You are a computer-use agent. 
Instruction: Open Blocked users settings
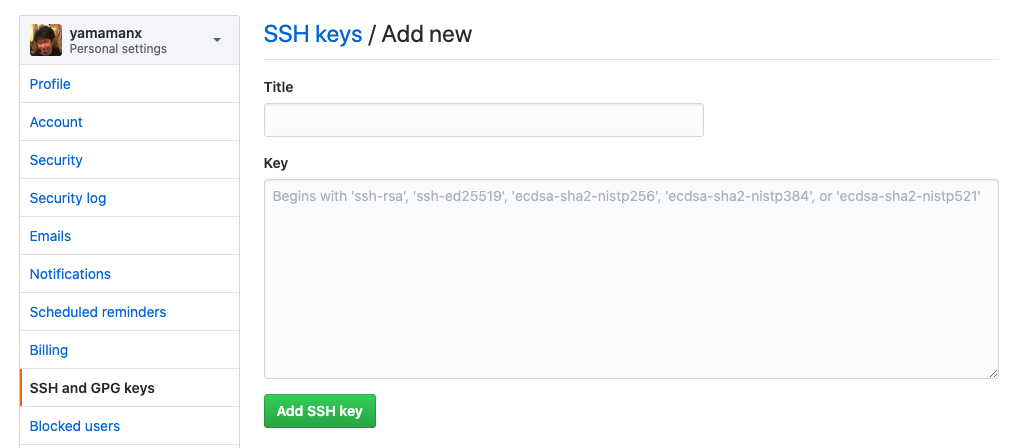click(x=75, y=426)
